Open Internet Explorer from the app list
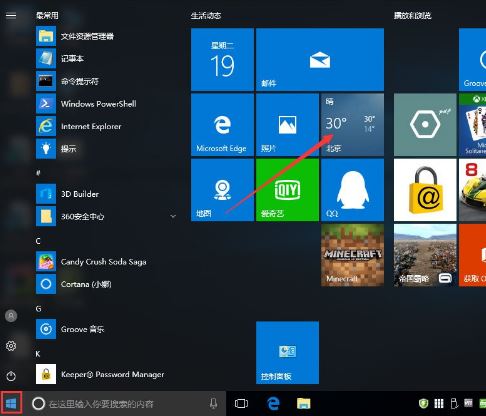The width and height of the screenshot is (486, 416). coord(107,126)
